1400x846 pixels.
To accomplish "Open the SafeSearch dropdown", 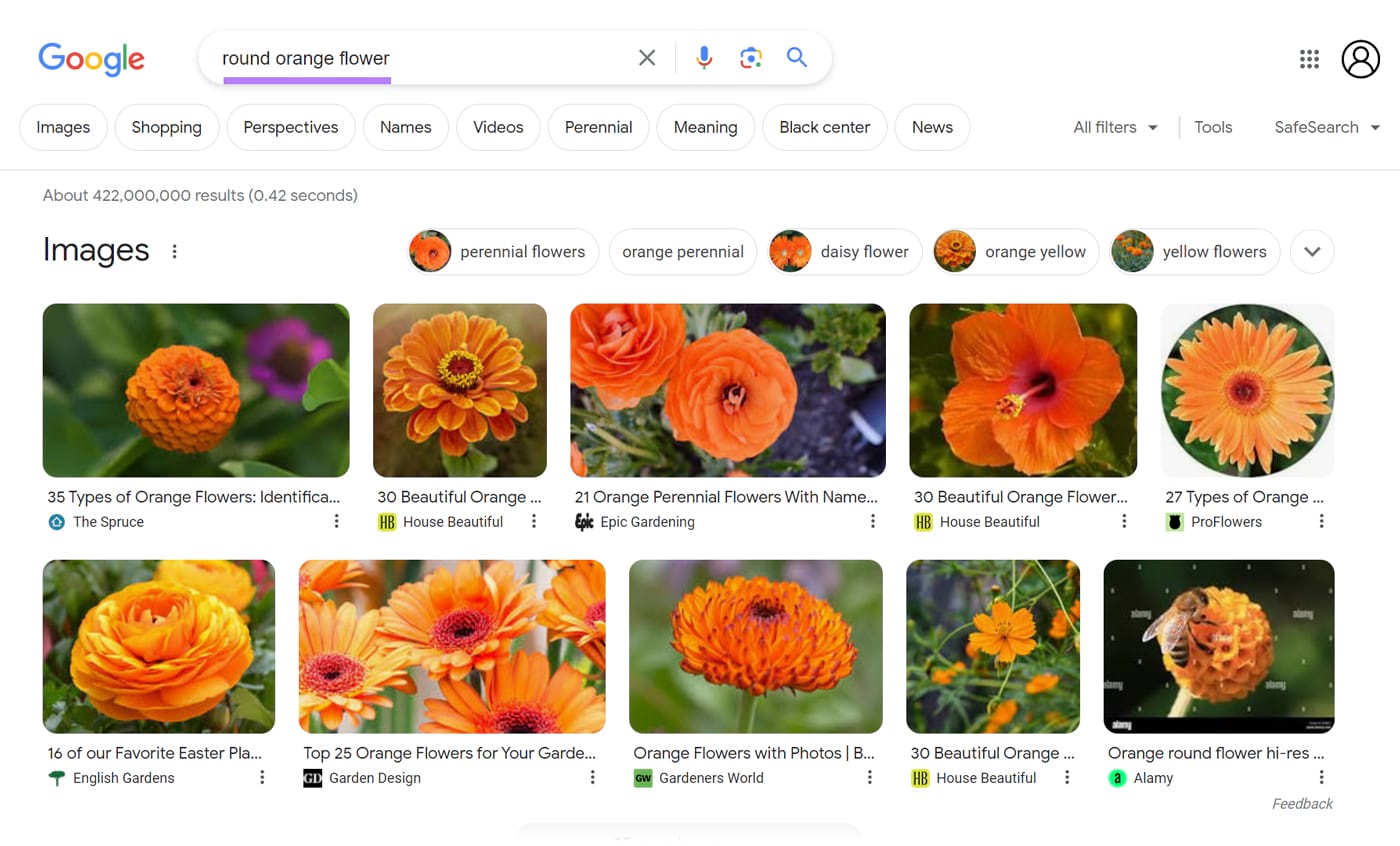I will (1325, 127).
